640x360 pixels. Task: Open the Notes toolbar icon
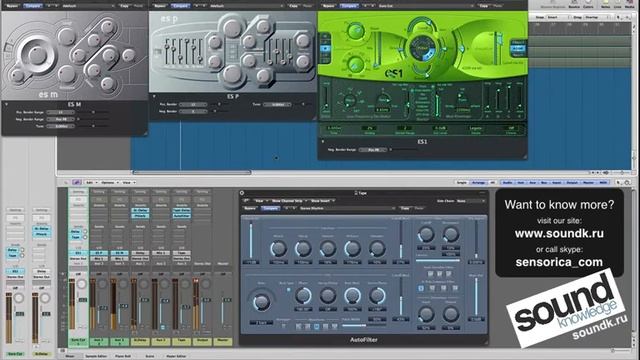pos(606,4)
